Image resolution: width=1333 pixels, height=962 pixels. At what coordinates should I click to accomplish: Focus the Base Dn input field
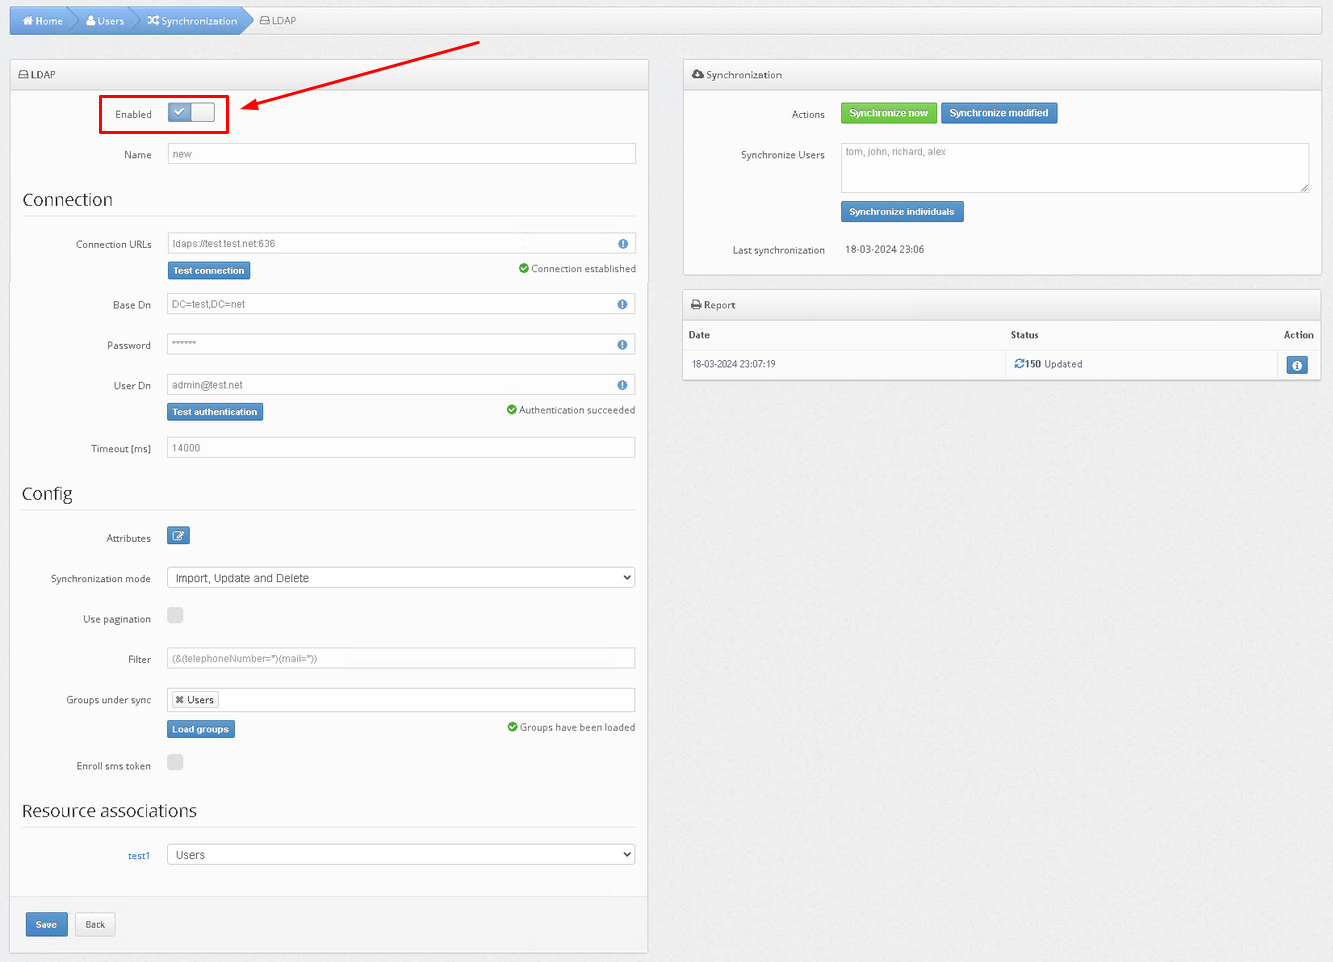[401, 304]
